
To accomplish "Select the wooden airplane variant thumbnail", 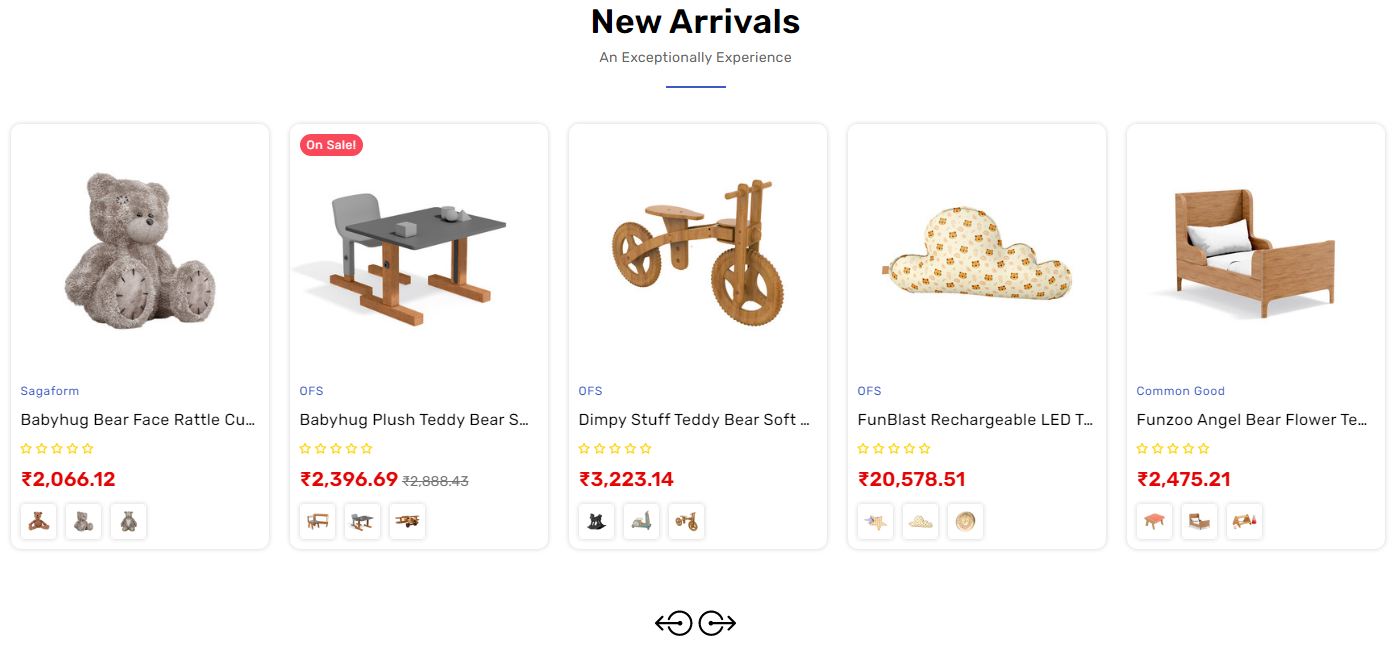I will coord(407,521).
